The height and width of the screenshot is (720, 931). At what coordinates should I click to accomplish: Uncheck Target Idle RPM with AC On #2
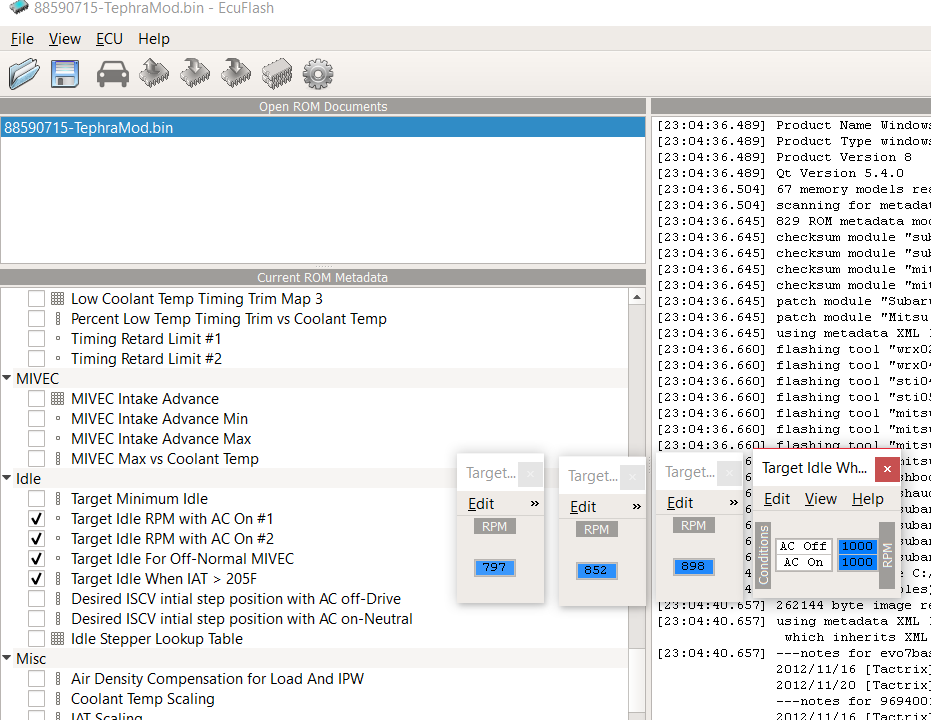point(36,539)
